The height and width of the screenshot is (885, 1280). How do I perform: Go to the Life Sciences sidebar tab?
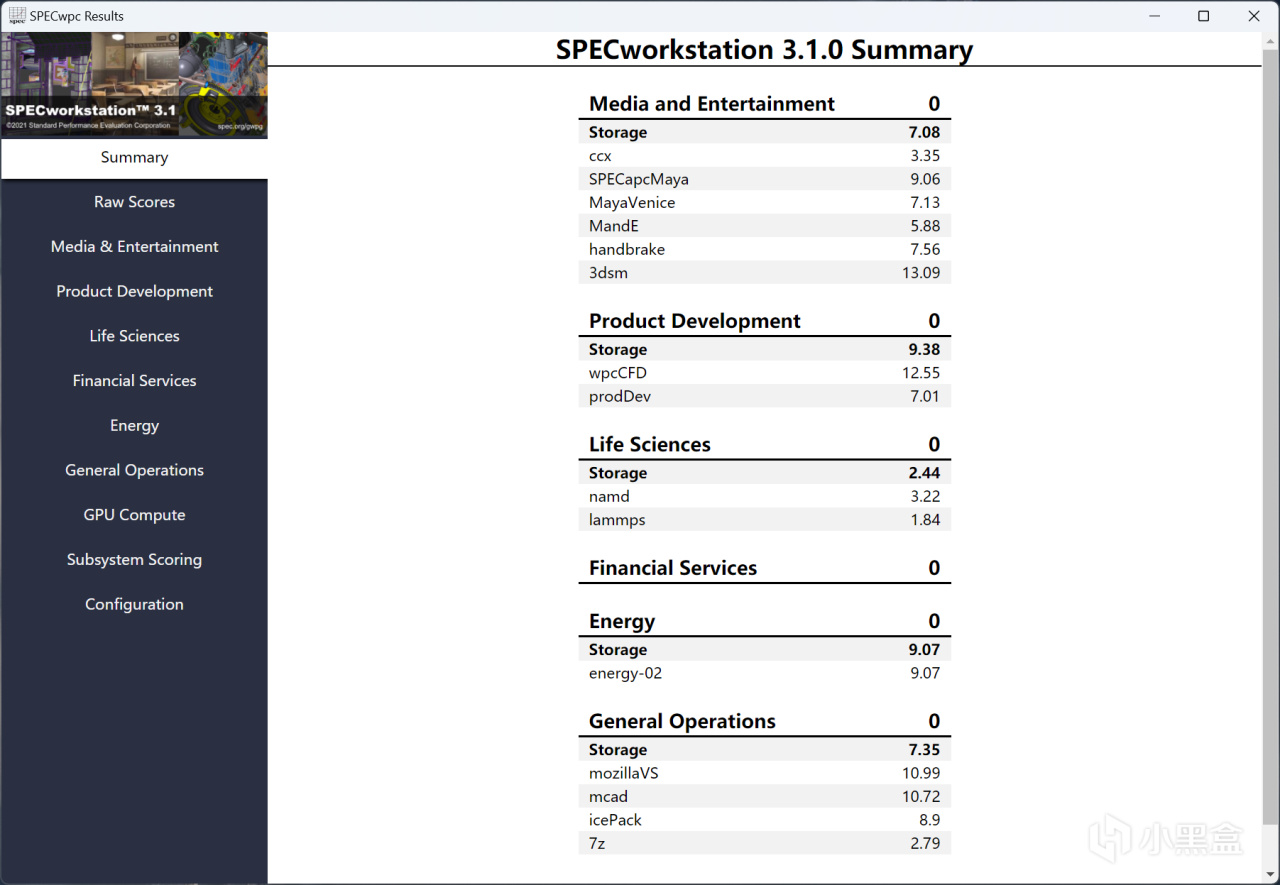134,336
